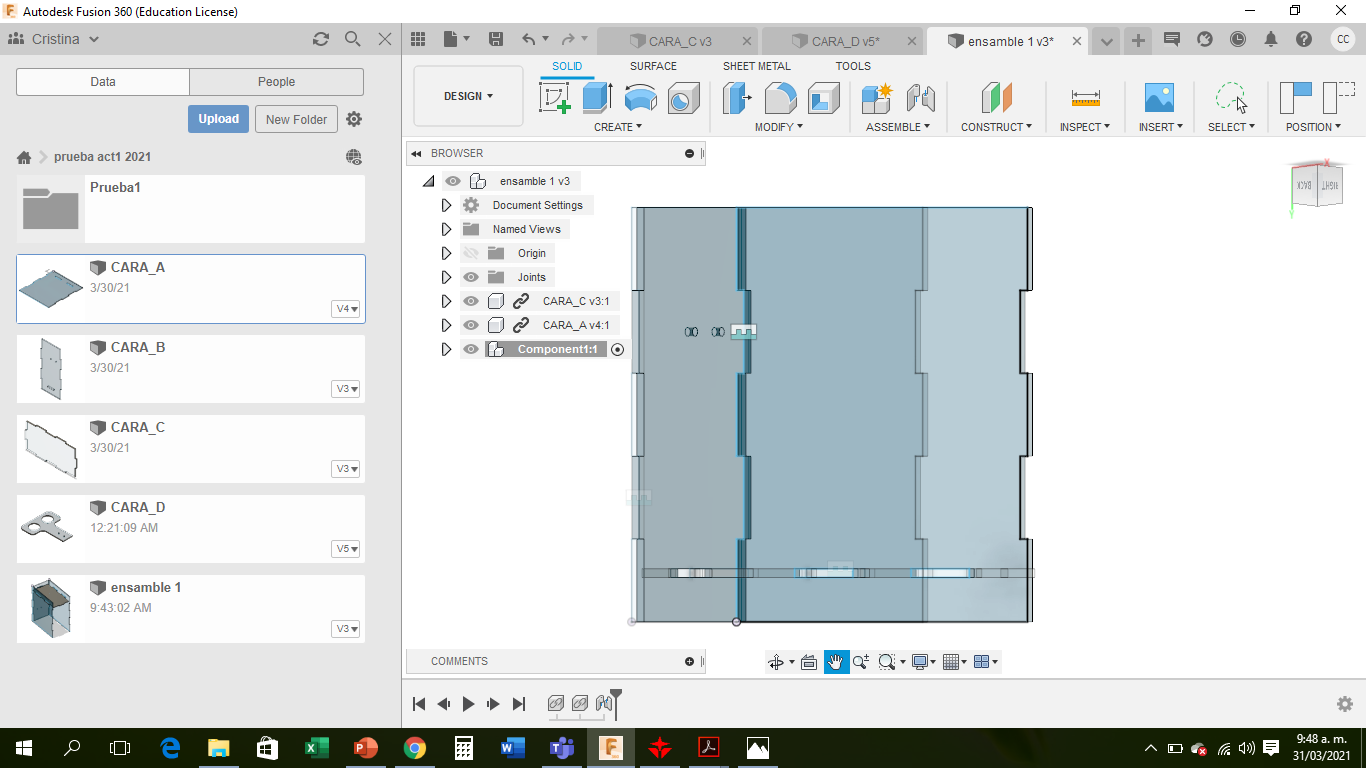
Task: Switch to the CARA_C v3 document tab
Action: pos(679,41)
